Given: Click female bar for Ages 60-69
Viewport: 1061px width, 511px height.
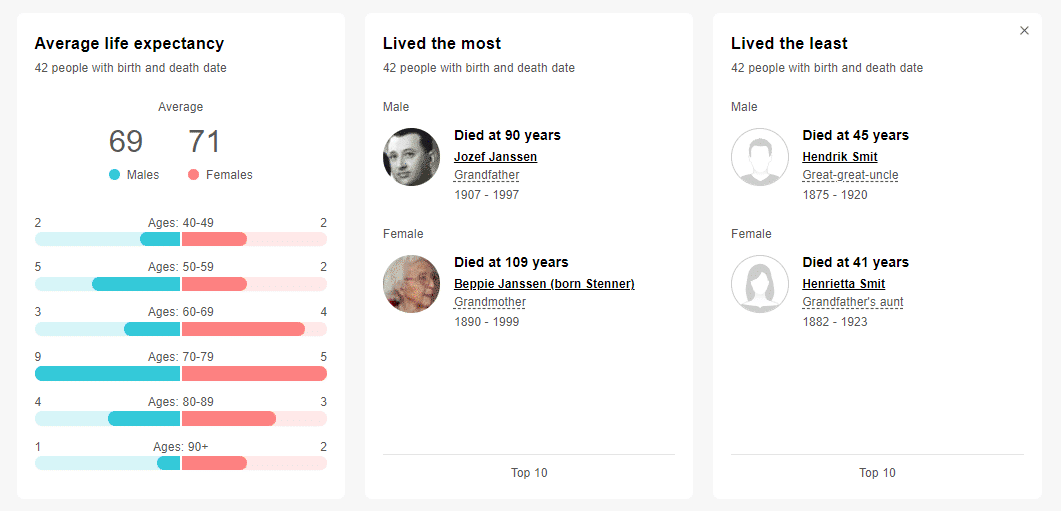Looking at the screenshot, I should 243,329.
